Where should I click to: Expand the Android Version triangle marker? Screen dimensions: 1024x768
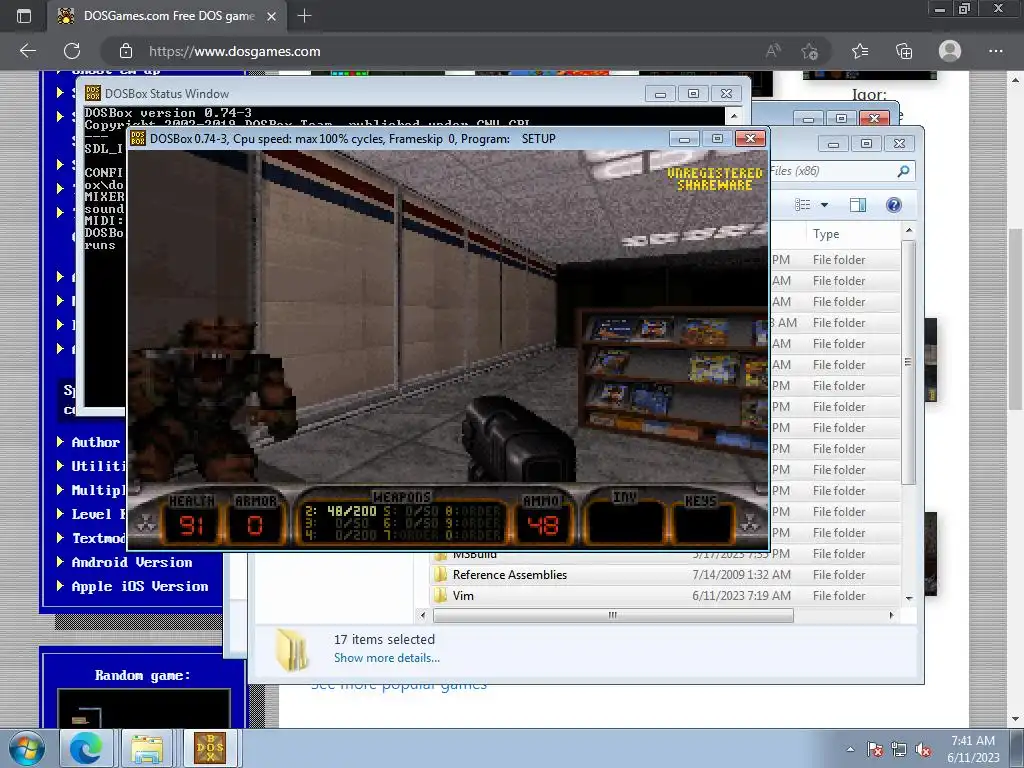coord(60,562)
